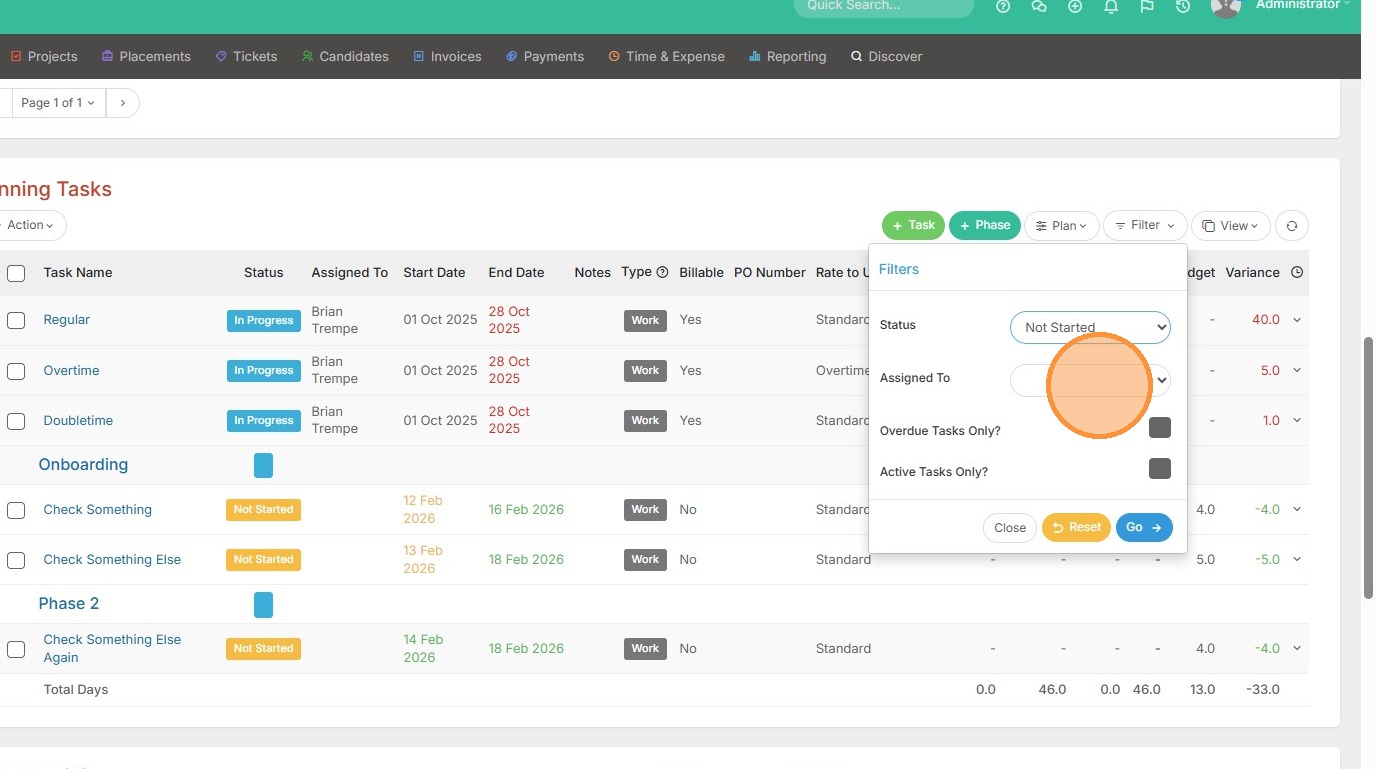Viewport: 1376px width, 769px height.
Task: Open the Reporting menu item
Action: (x=788, y=57)
